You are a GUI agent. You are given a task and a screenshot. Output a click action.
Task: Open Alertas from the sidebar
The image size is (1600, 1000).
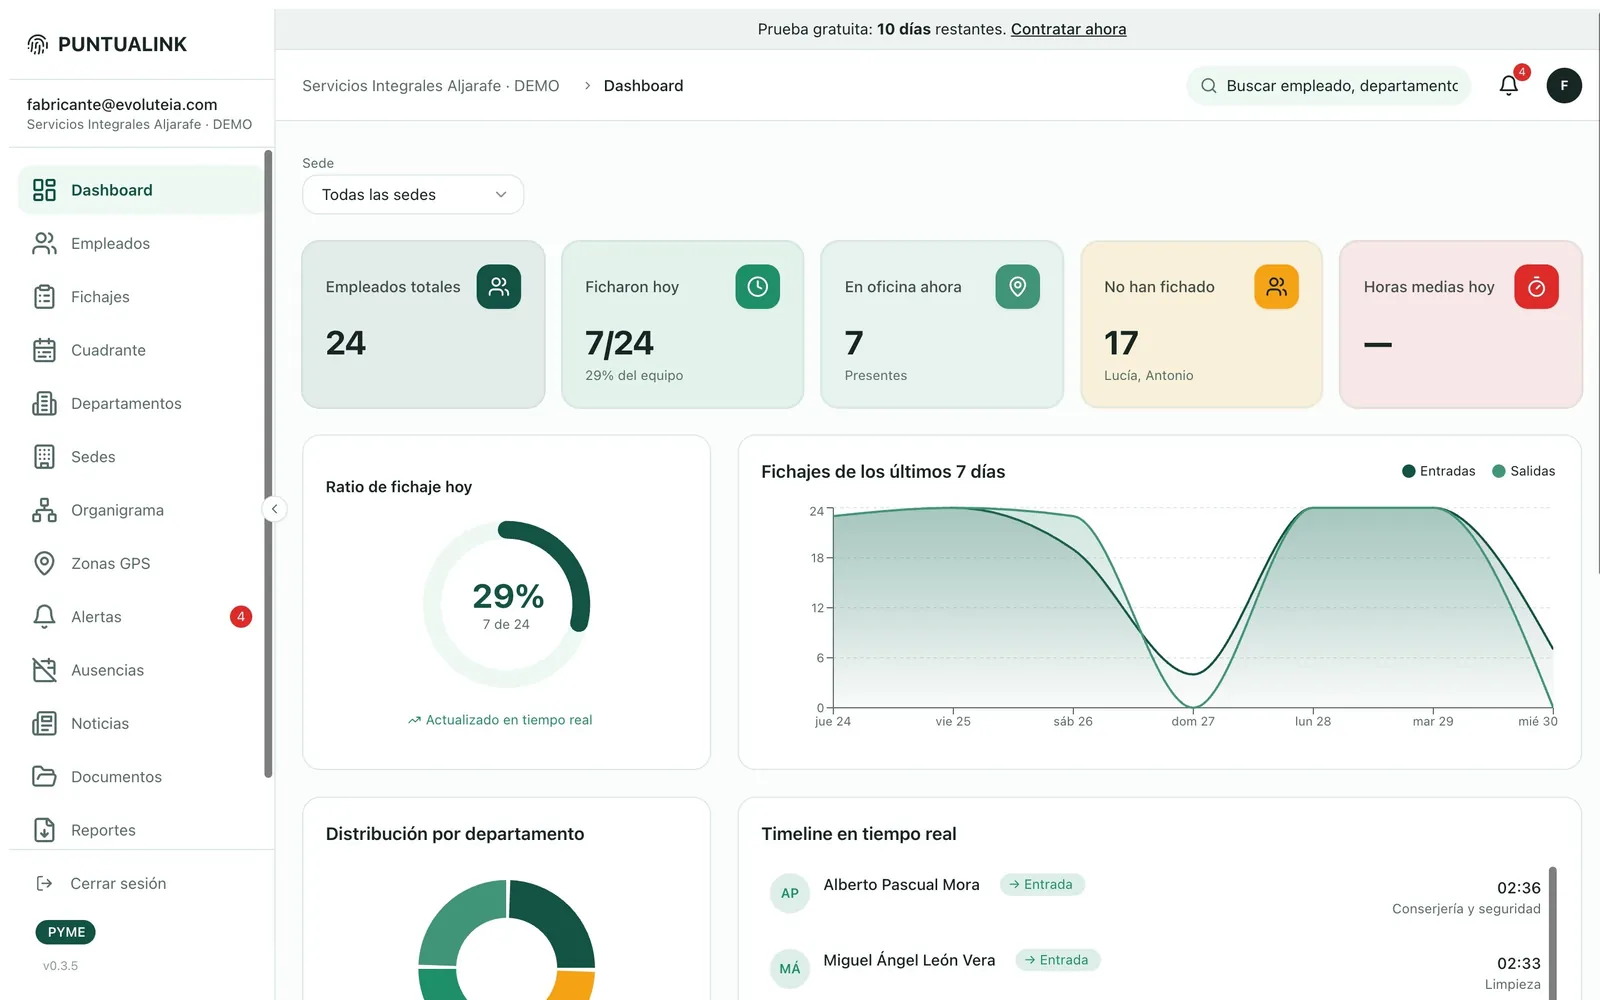[140, 617]
